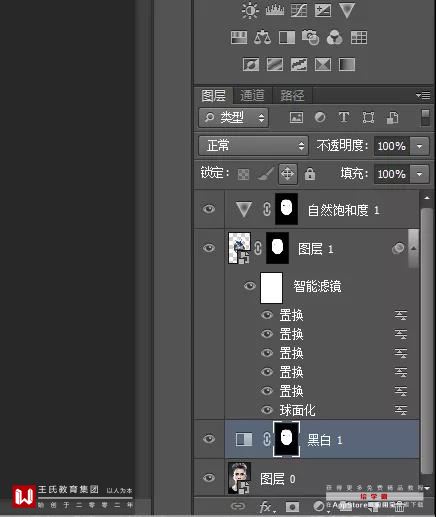Open blending options for 球面化 filter
This screenshot has height=517, width=436.
coord(401,410)
